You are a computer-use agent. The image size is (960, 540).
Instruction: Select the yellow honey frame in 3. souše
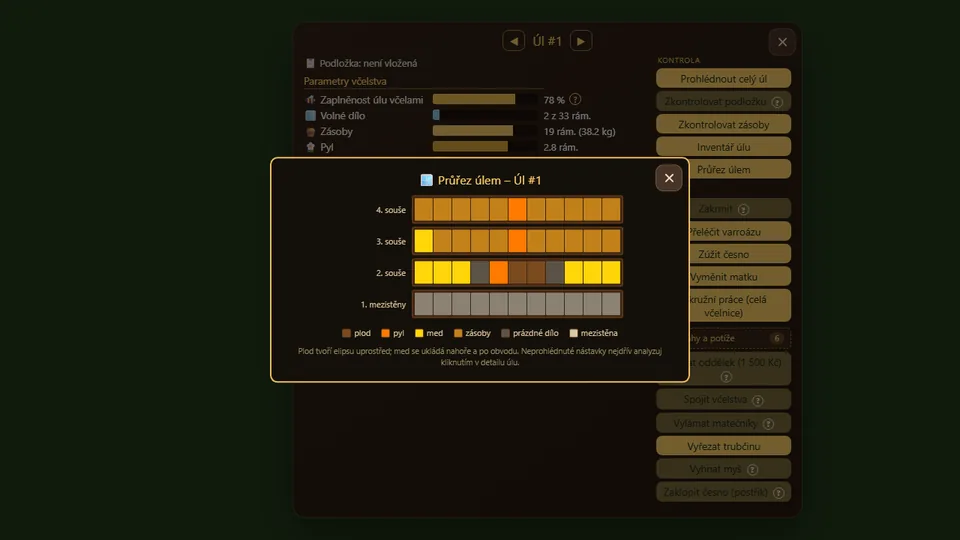point(424,241)
